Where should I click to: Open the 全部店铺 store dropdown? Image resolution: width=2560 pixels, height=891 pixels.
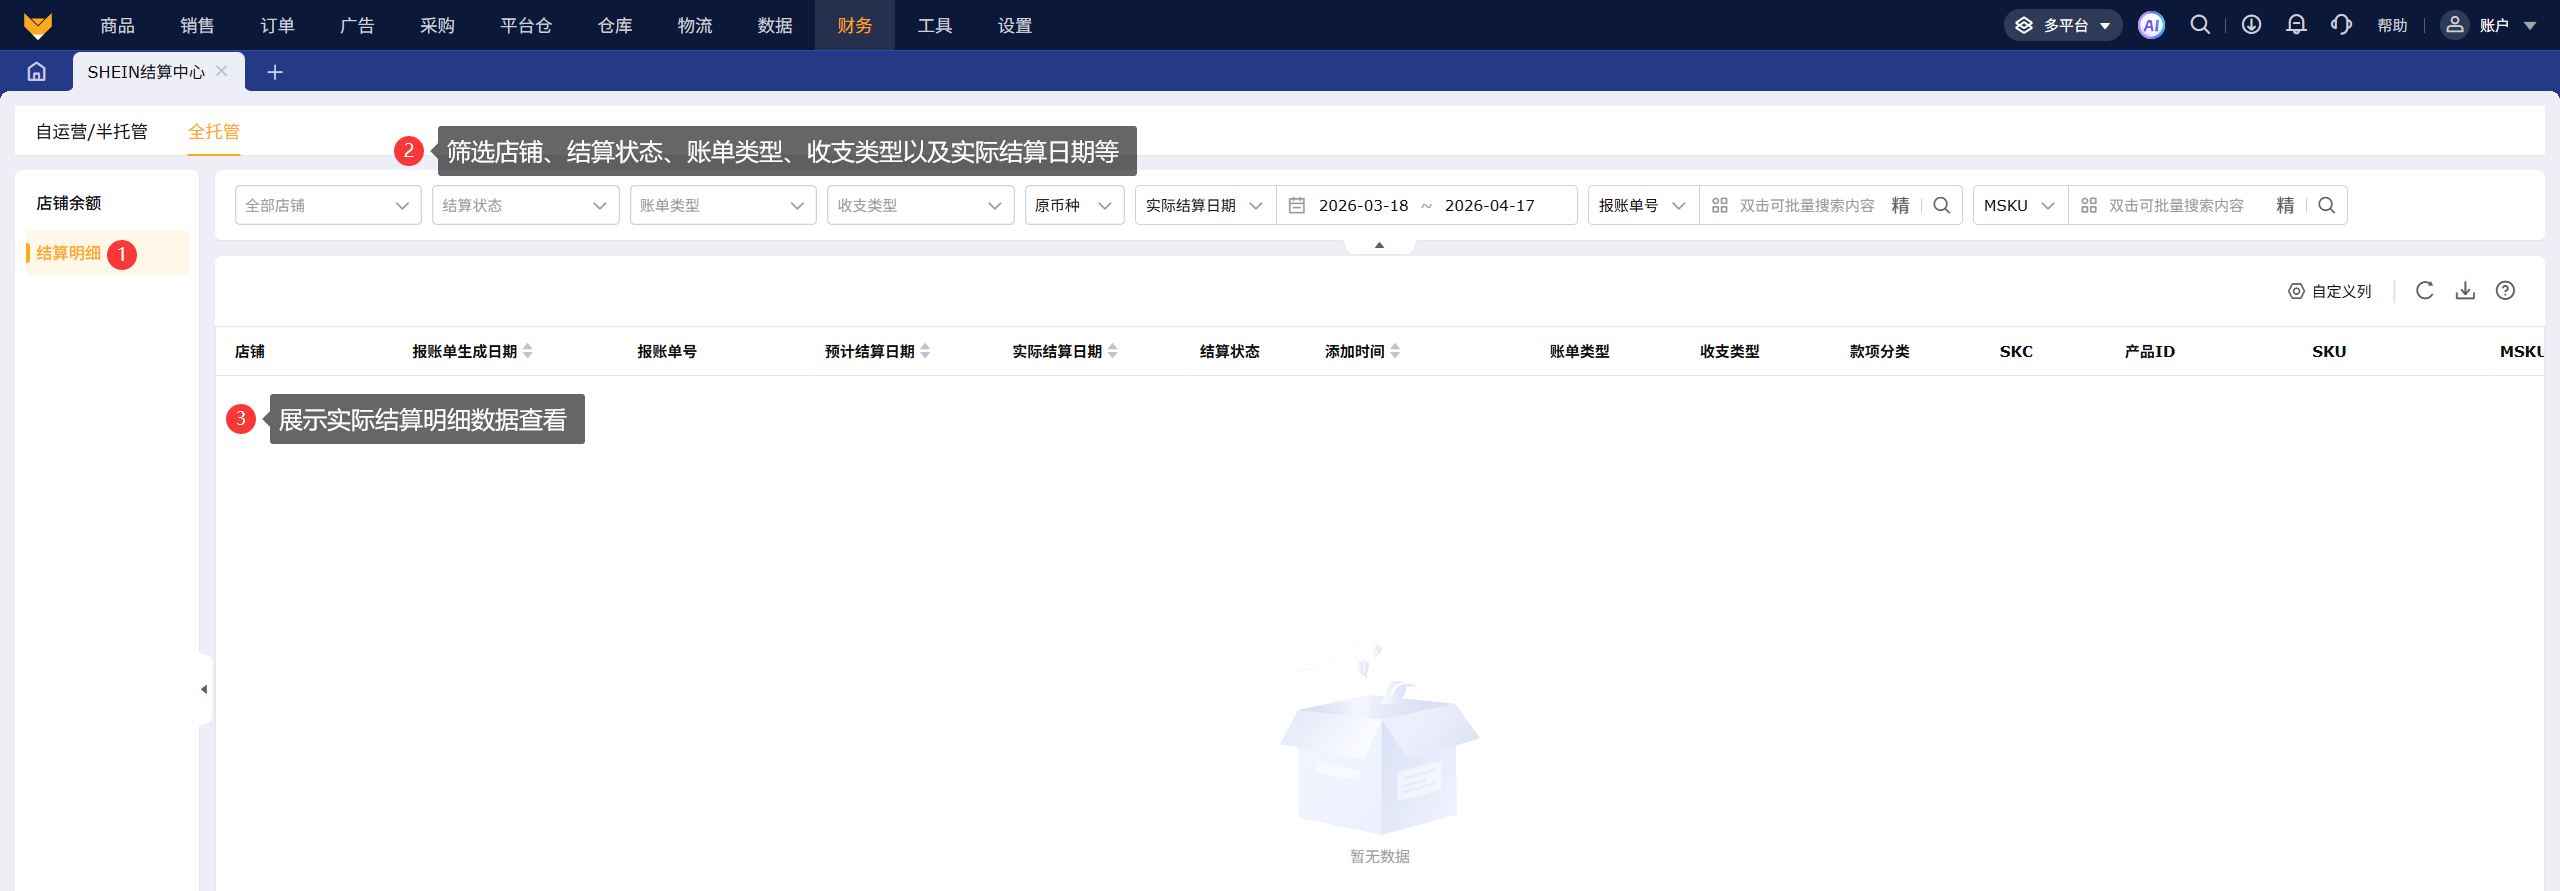click(x=328, y=205)
